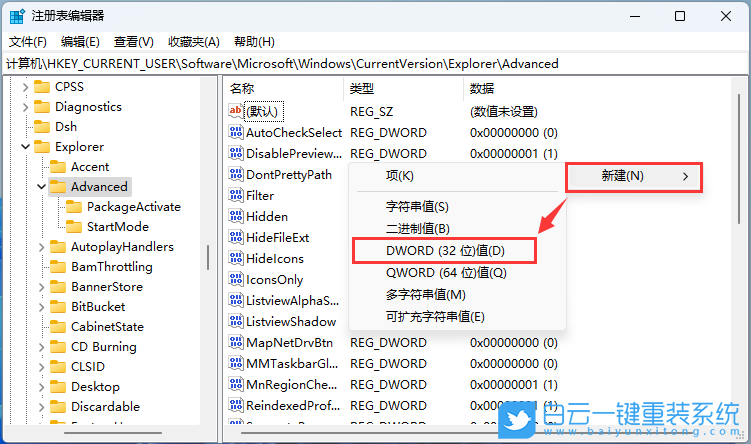Screen dimensions: 751x444
Task: Click the HideFileExt value icon
Action: [236, 237]
